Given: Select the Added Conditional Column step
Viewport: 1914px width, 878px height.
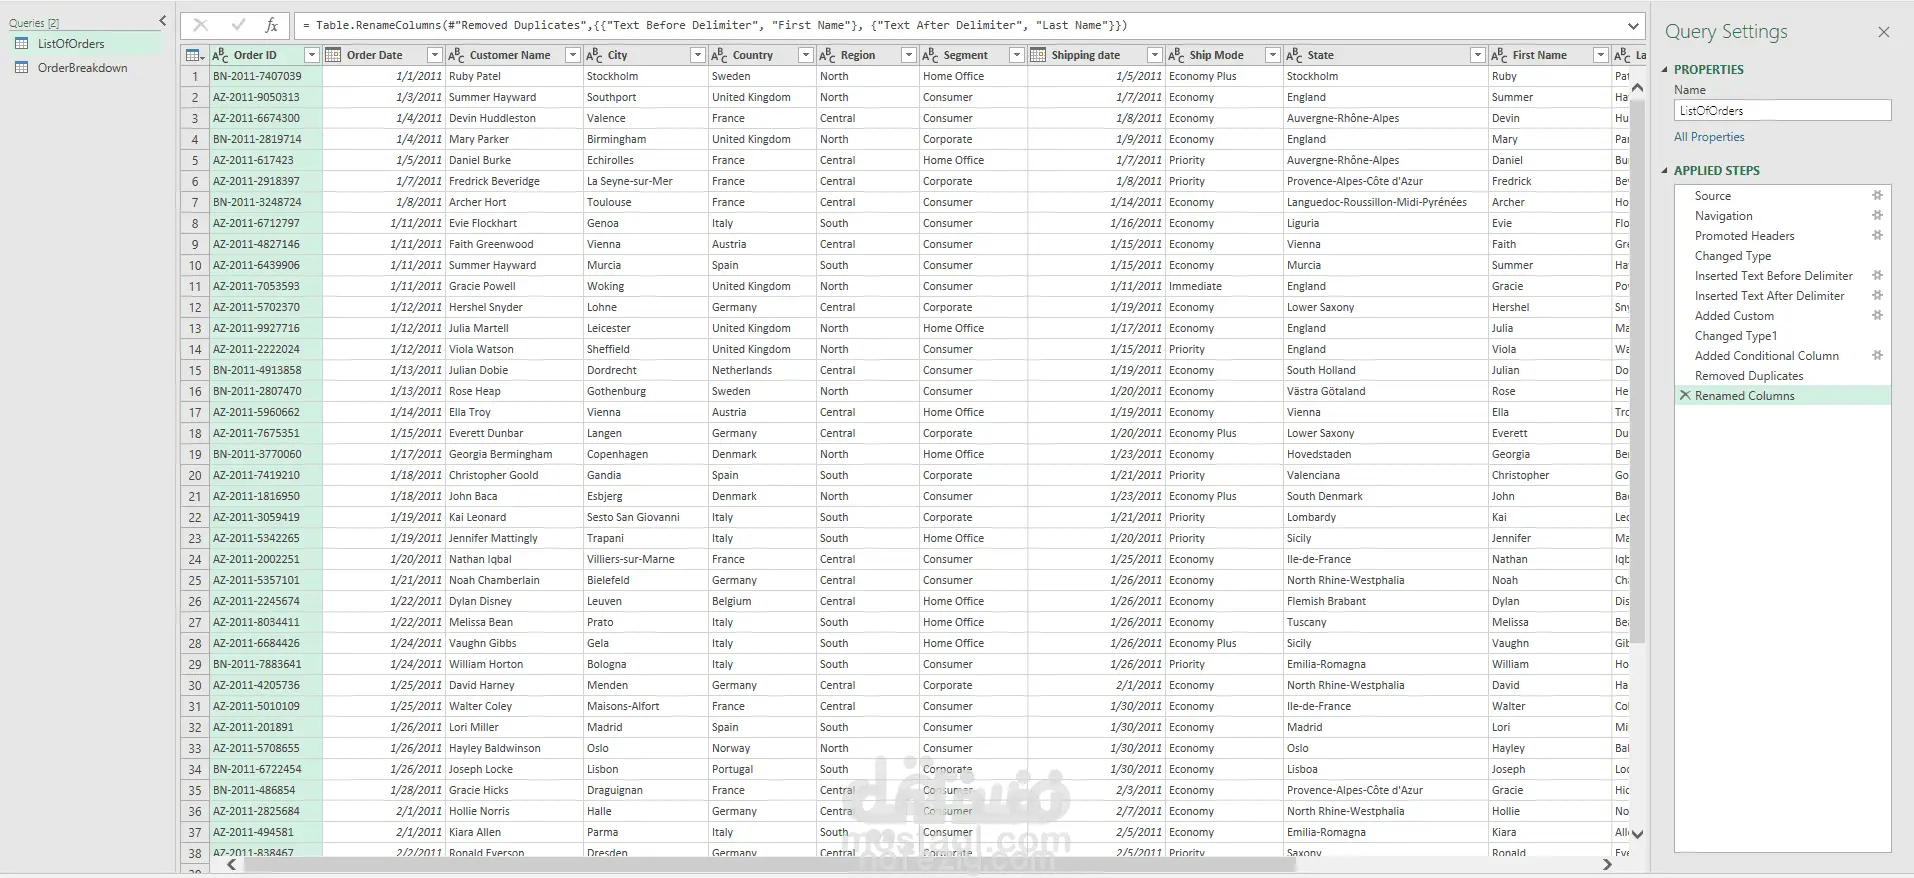Looking at the screenshot, I should coord(1766,356).
